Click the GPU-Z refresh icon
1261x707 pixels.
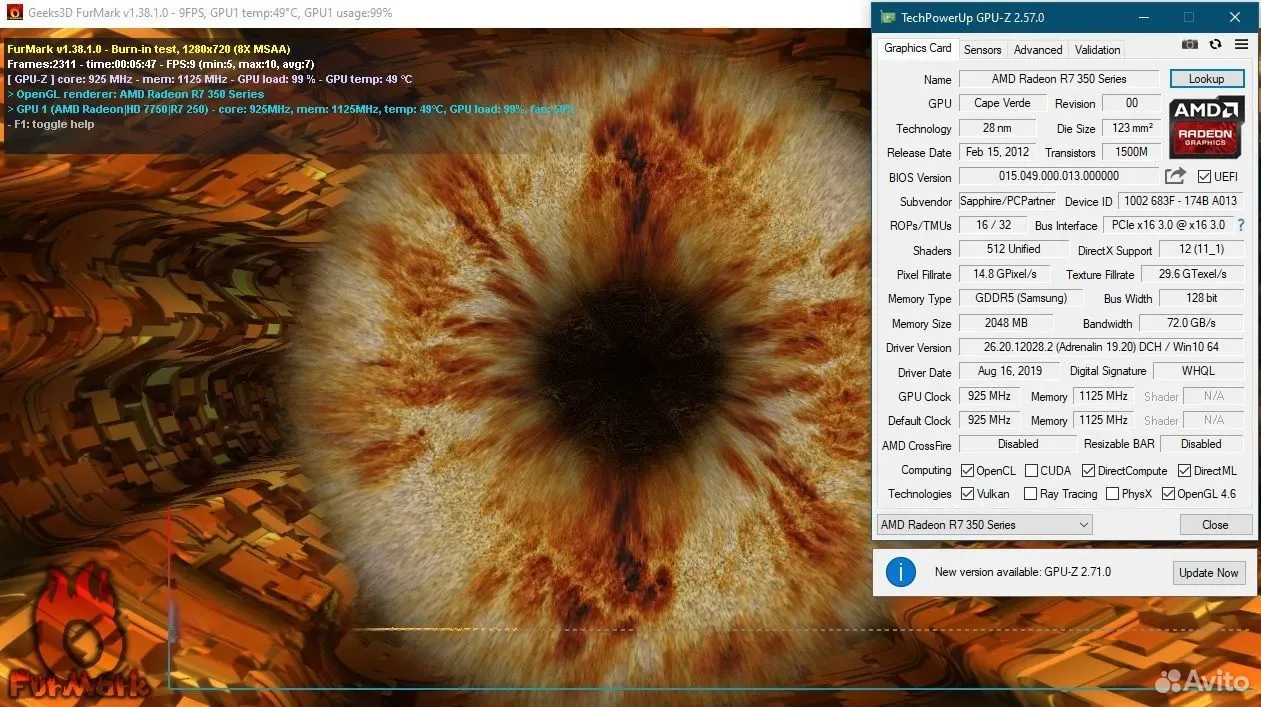pos(1215,44)
